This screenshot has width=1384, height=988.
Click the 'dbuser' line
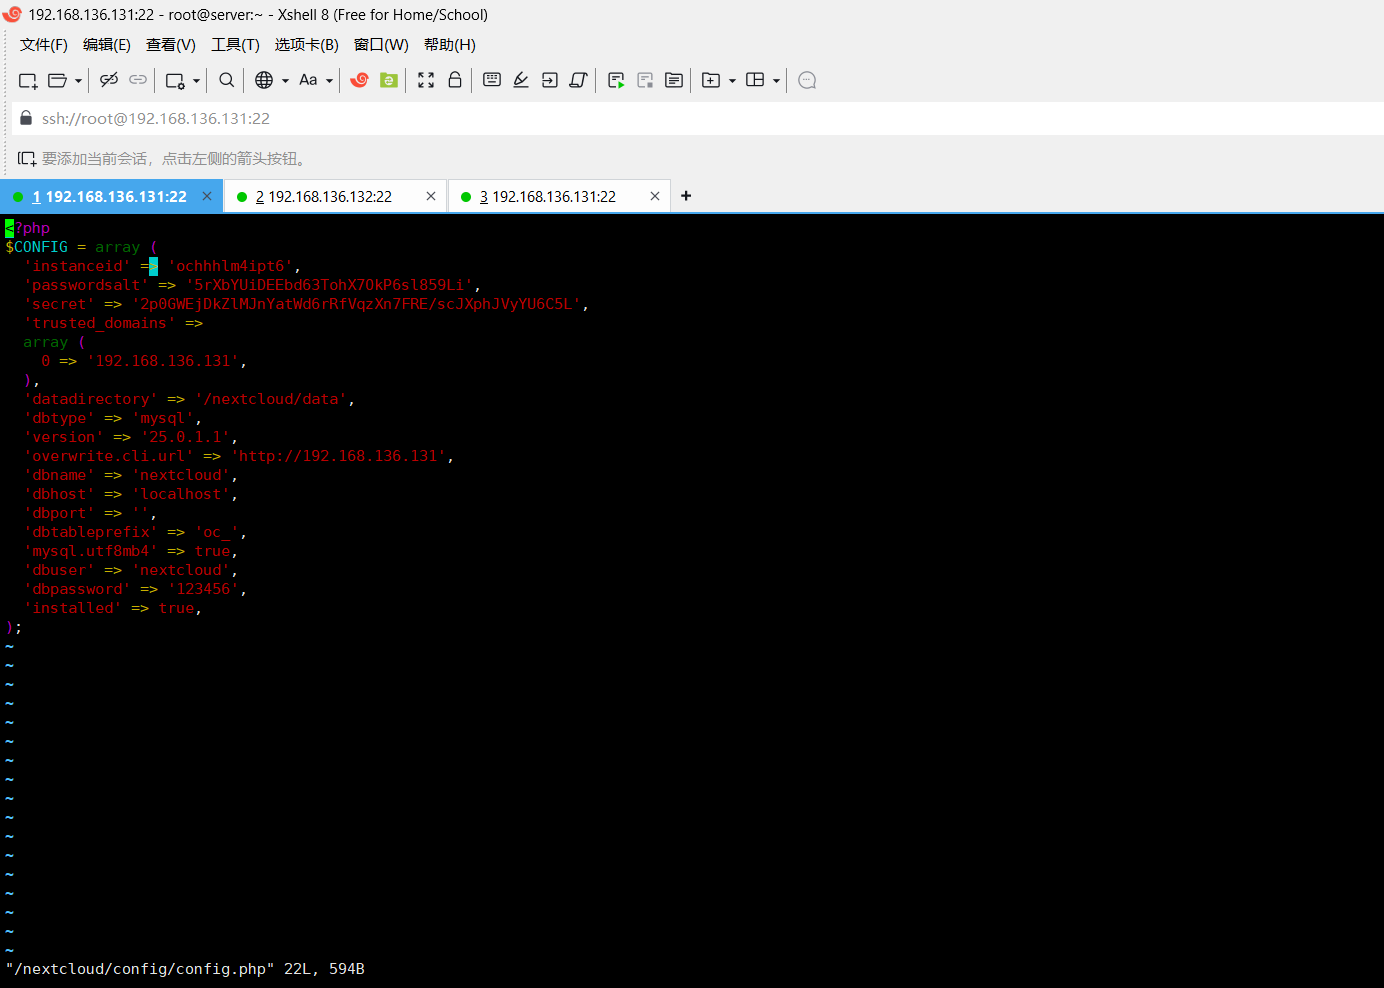(x=131, y=570)
